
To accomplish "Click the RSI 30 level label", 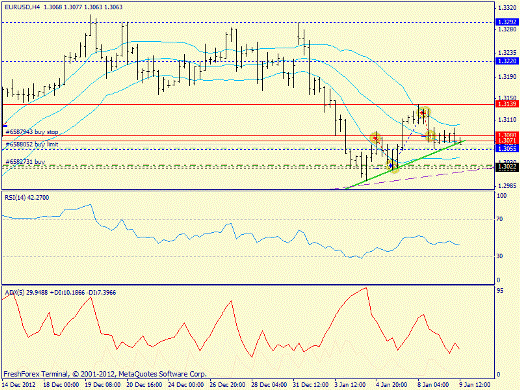I will (x=500, y=256).
